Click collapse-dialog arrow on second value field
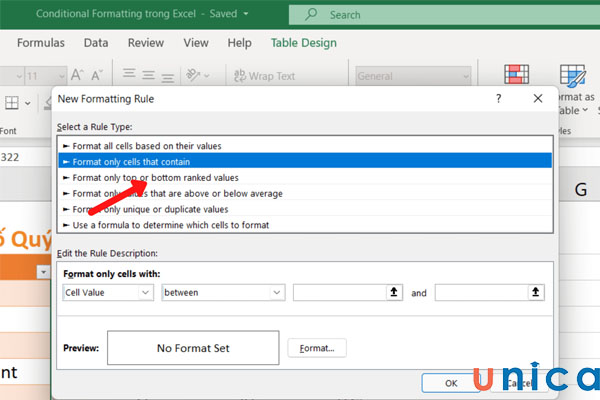The height and width of the screenshot is (400, 600). pos(537,292)
